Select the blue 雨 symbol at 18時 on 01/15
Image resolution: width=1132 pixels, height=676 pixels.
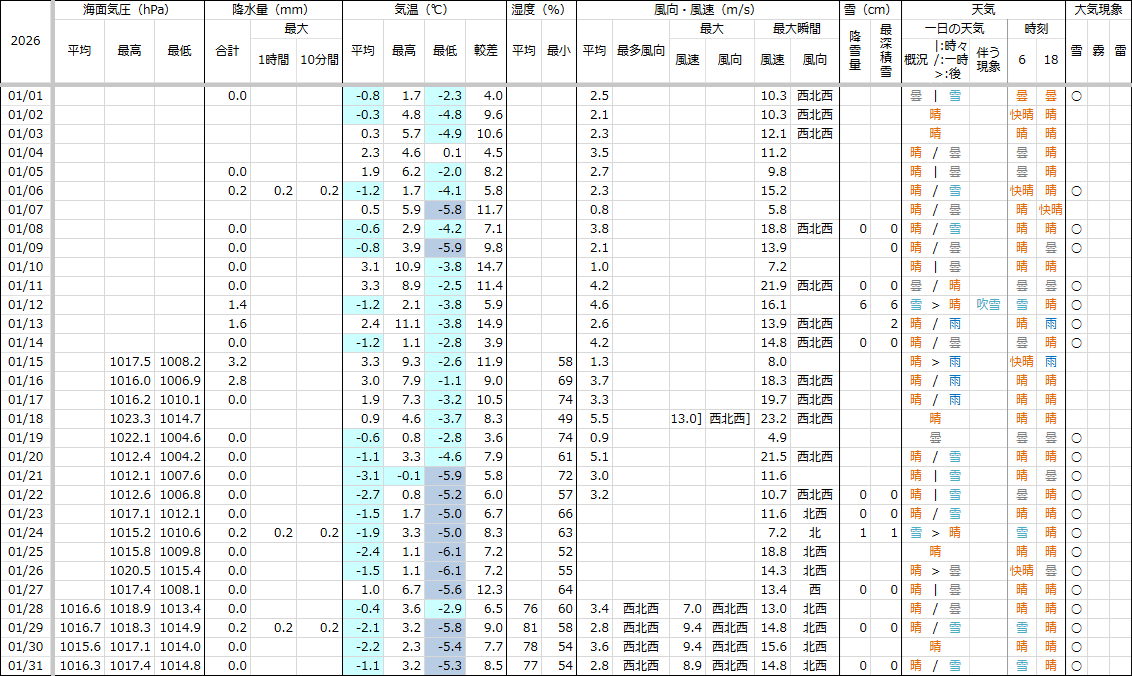click(x=1050, y=362)
